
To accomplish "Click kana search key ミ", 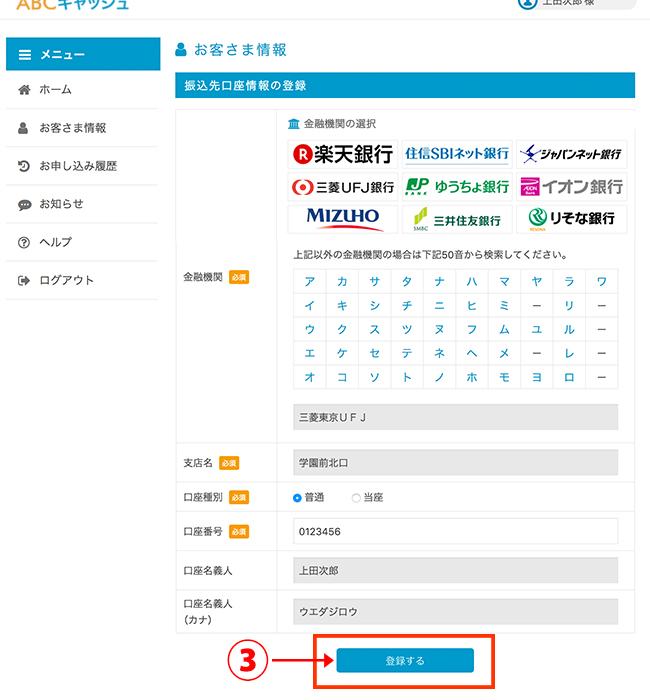I will [504, 305].
